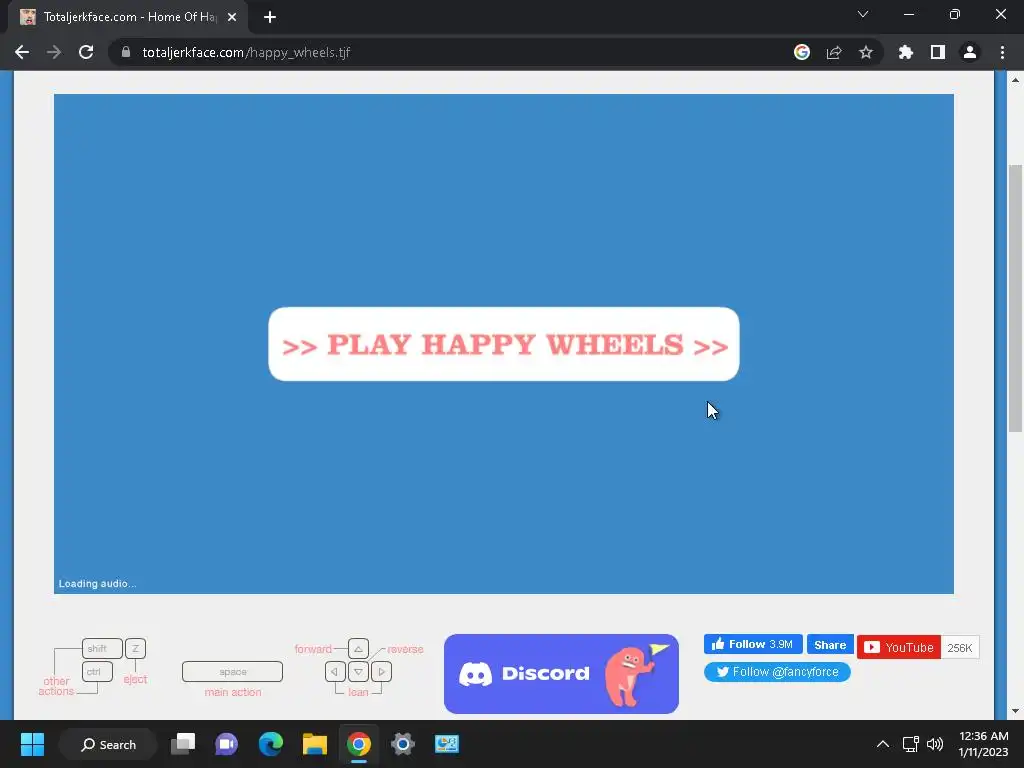Open the Windows Start menu
1024x768 pixels.
[32, 744]
